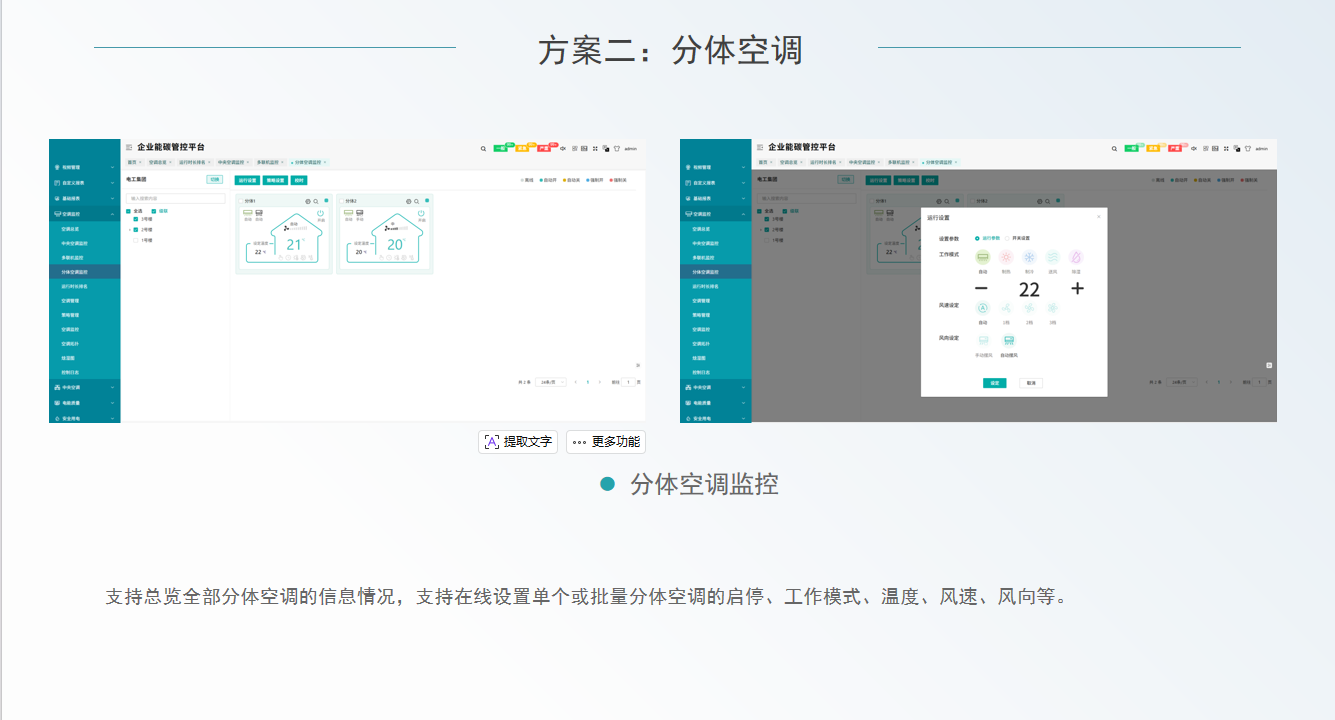This screenshot has width=1335, height=720.
Task: Set wind speed to 3档 icon
Action: pyautogui.click(x=1053, y=308)
